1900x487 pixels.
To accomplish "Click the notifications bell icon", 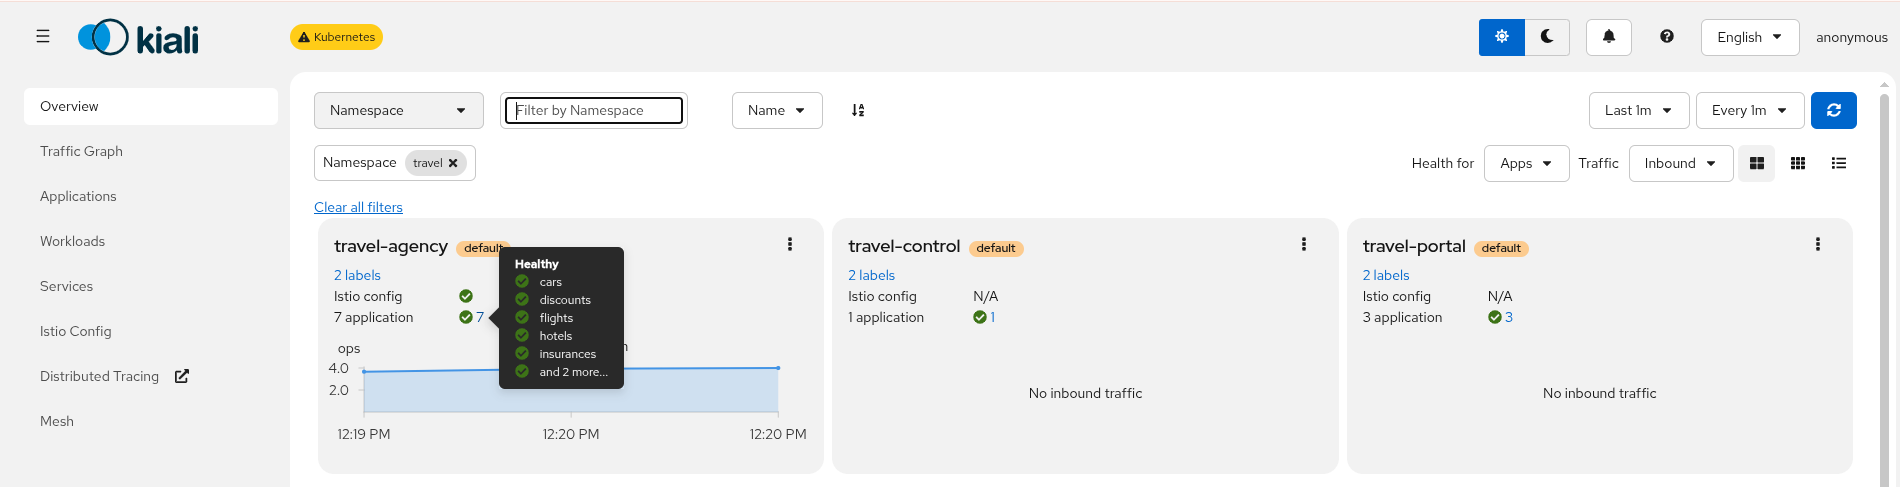I will pyautogui.click(x=1608, y=37).
